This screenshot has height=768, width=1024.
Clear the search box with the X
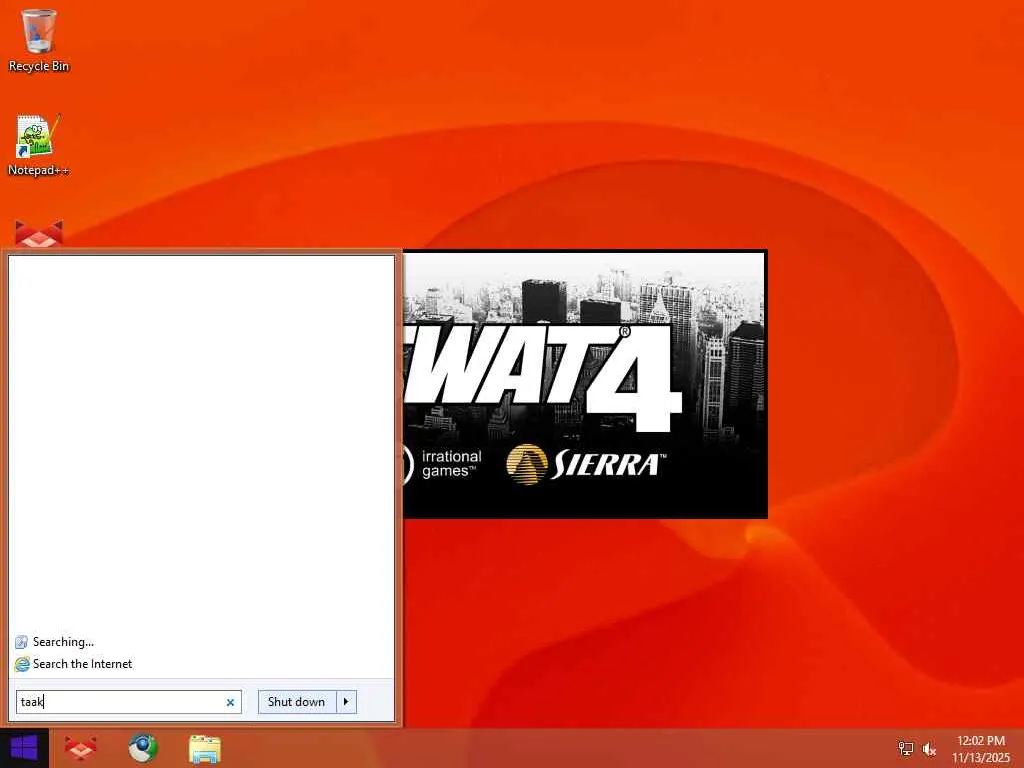(230, 702)
